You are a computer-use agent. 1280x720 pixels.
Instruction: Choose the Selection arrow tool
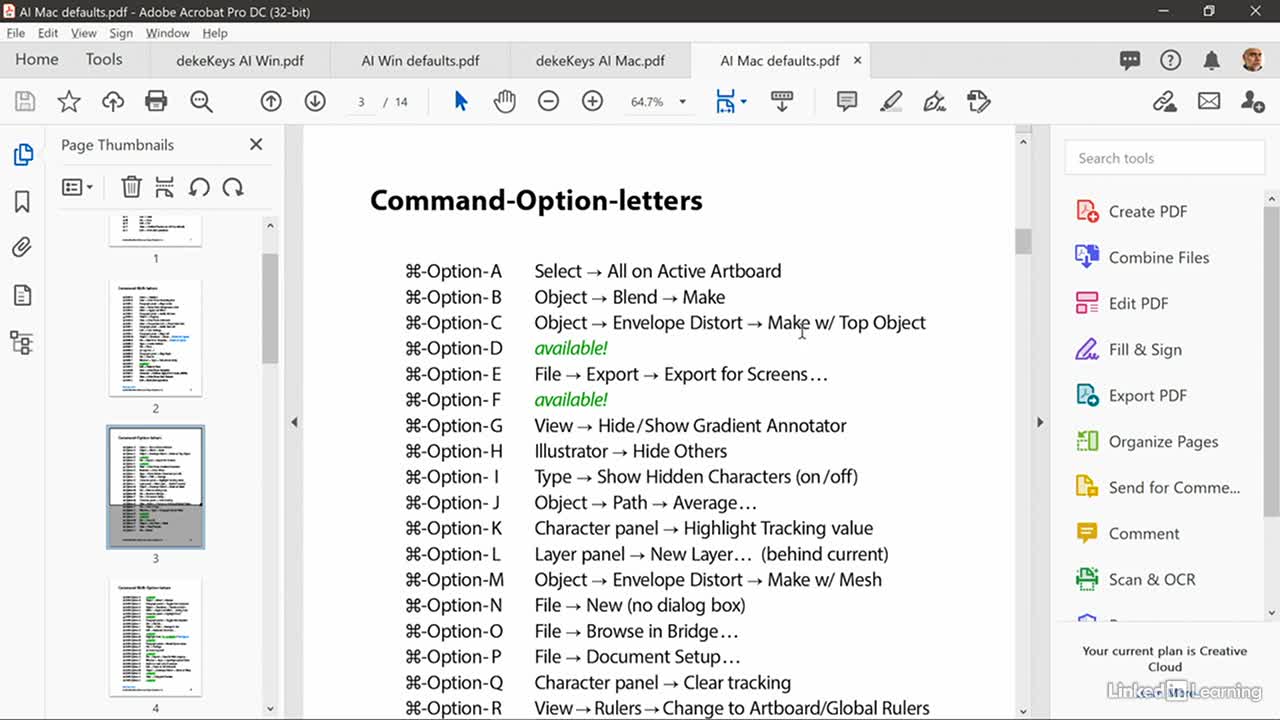461,101
